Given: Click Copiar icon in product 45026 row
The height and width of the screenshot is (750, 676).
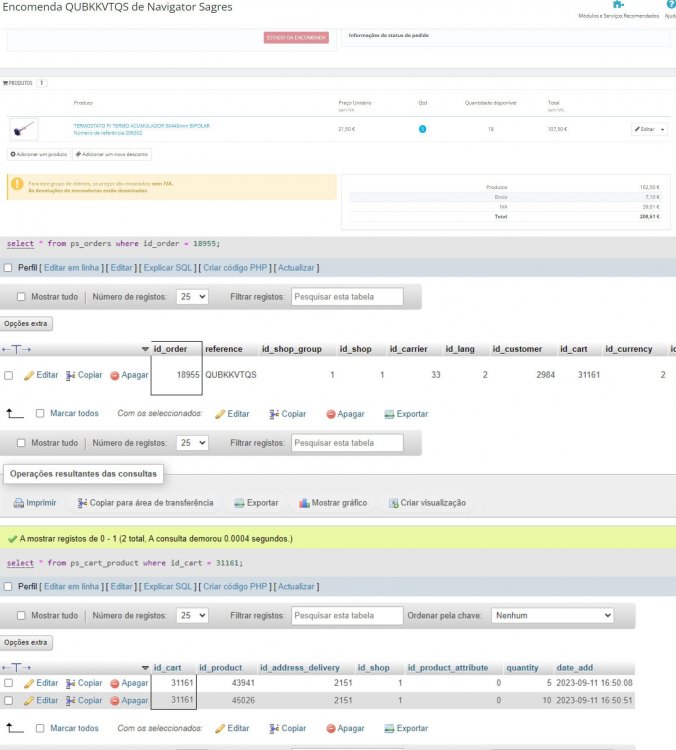Looking at the screenshot, I should coord(70,701).
